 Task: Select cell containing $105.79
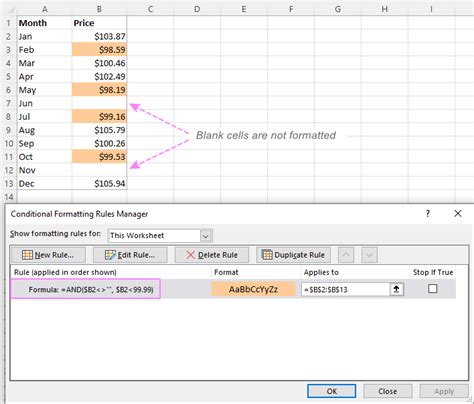click(99, 130)
